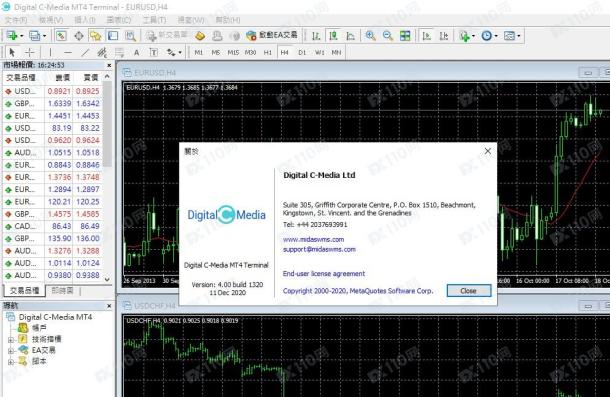Expand the Templates dropdown arrow

click(519, 36)
